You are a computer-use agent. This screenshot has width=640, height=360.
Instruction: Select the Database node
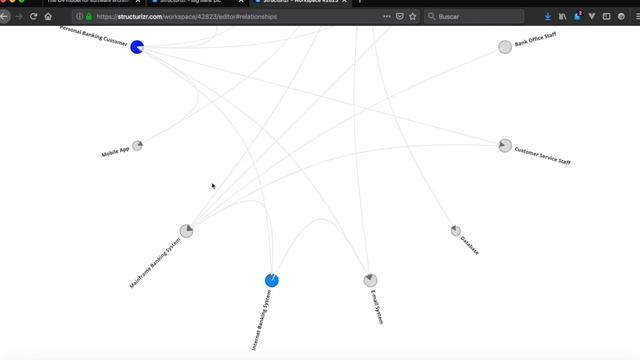coord(456,231)
